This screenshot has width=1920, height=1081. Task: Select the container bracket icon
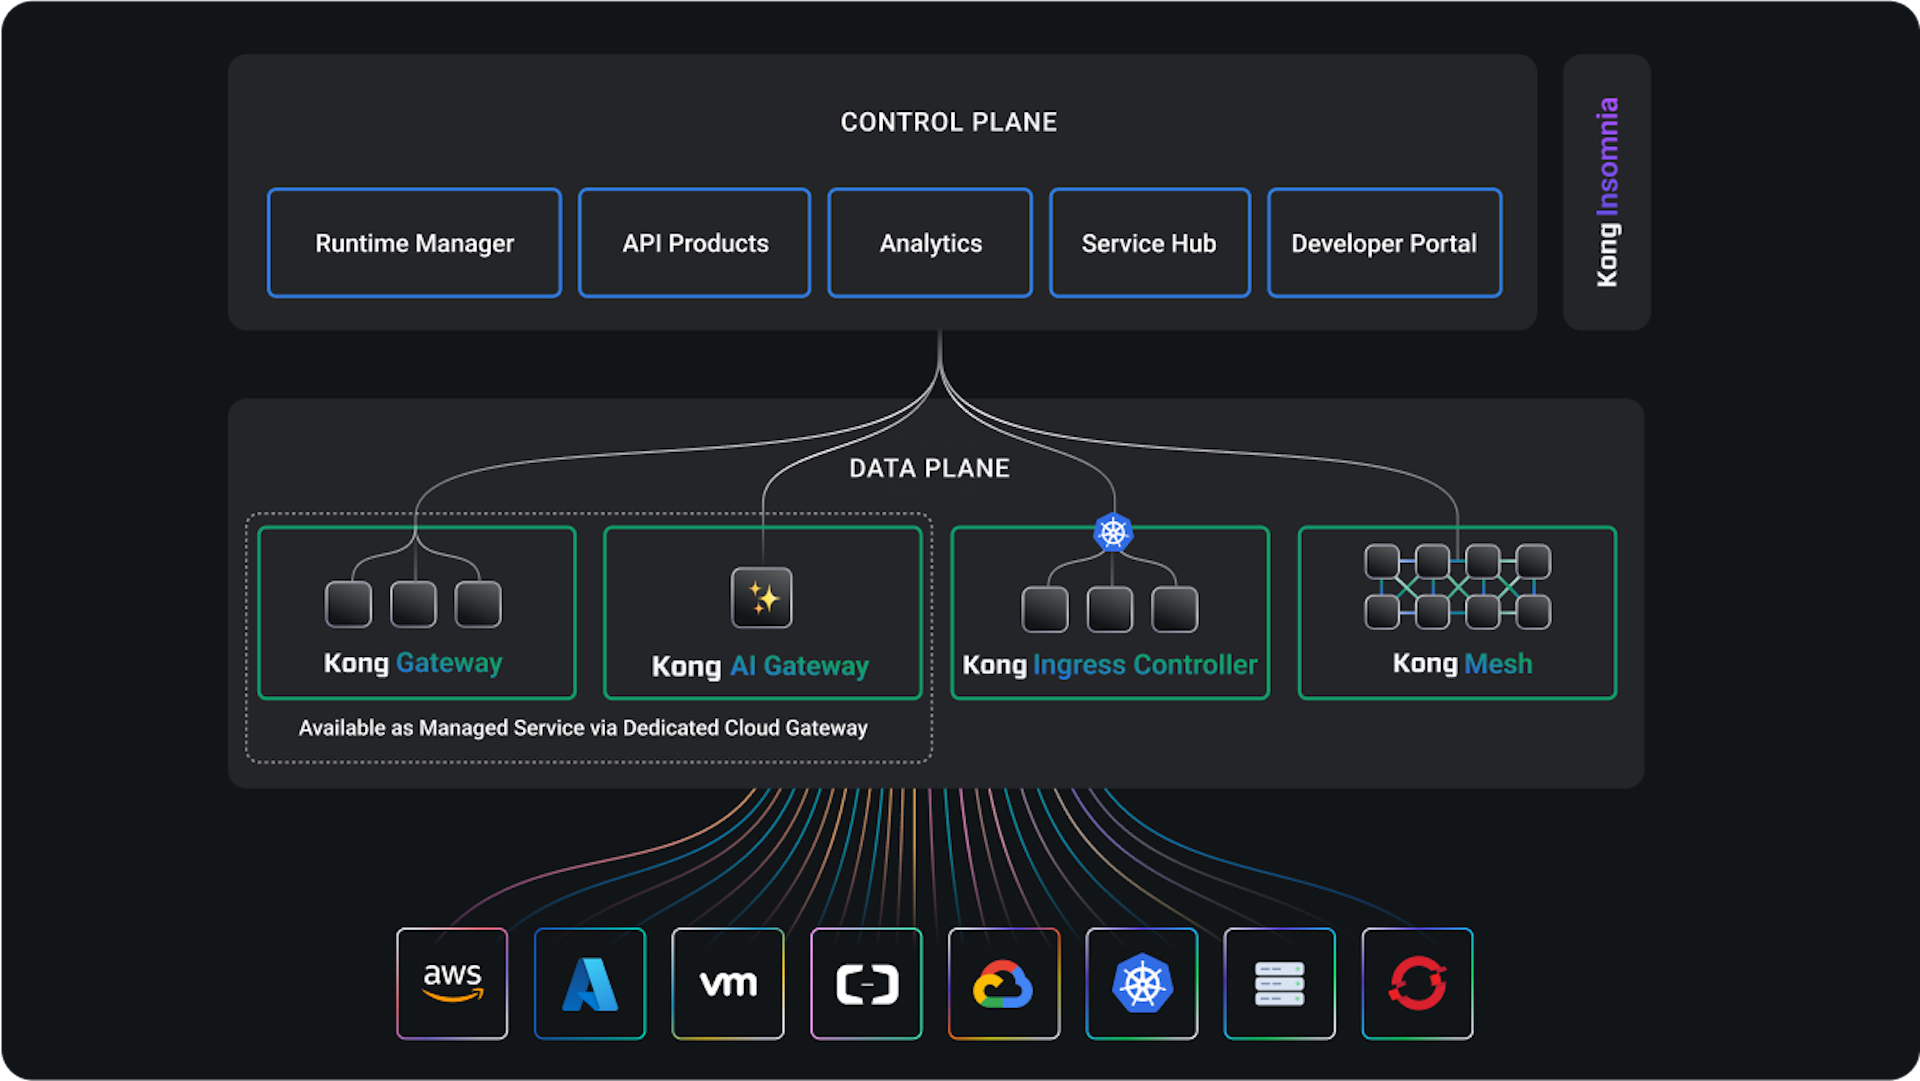(x=866, y=983)
